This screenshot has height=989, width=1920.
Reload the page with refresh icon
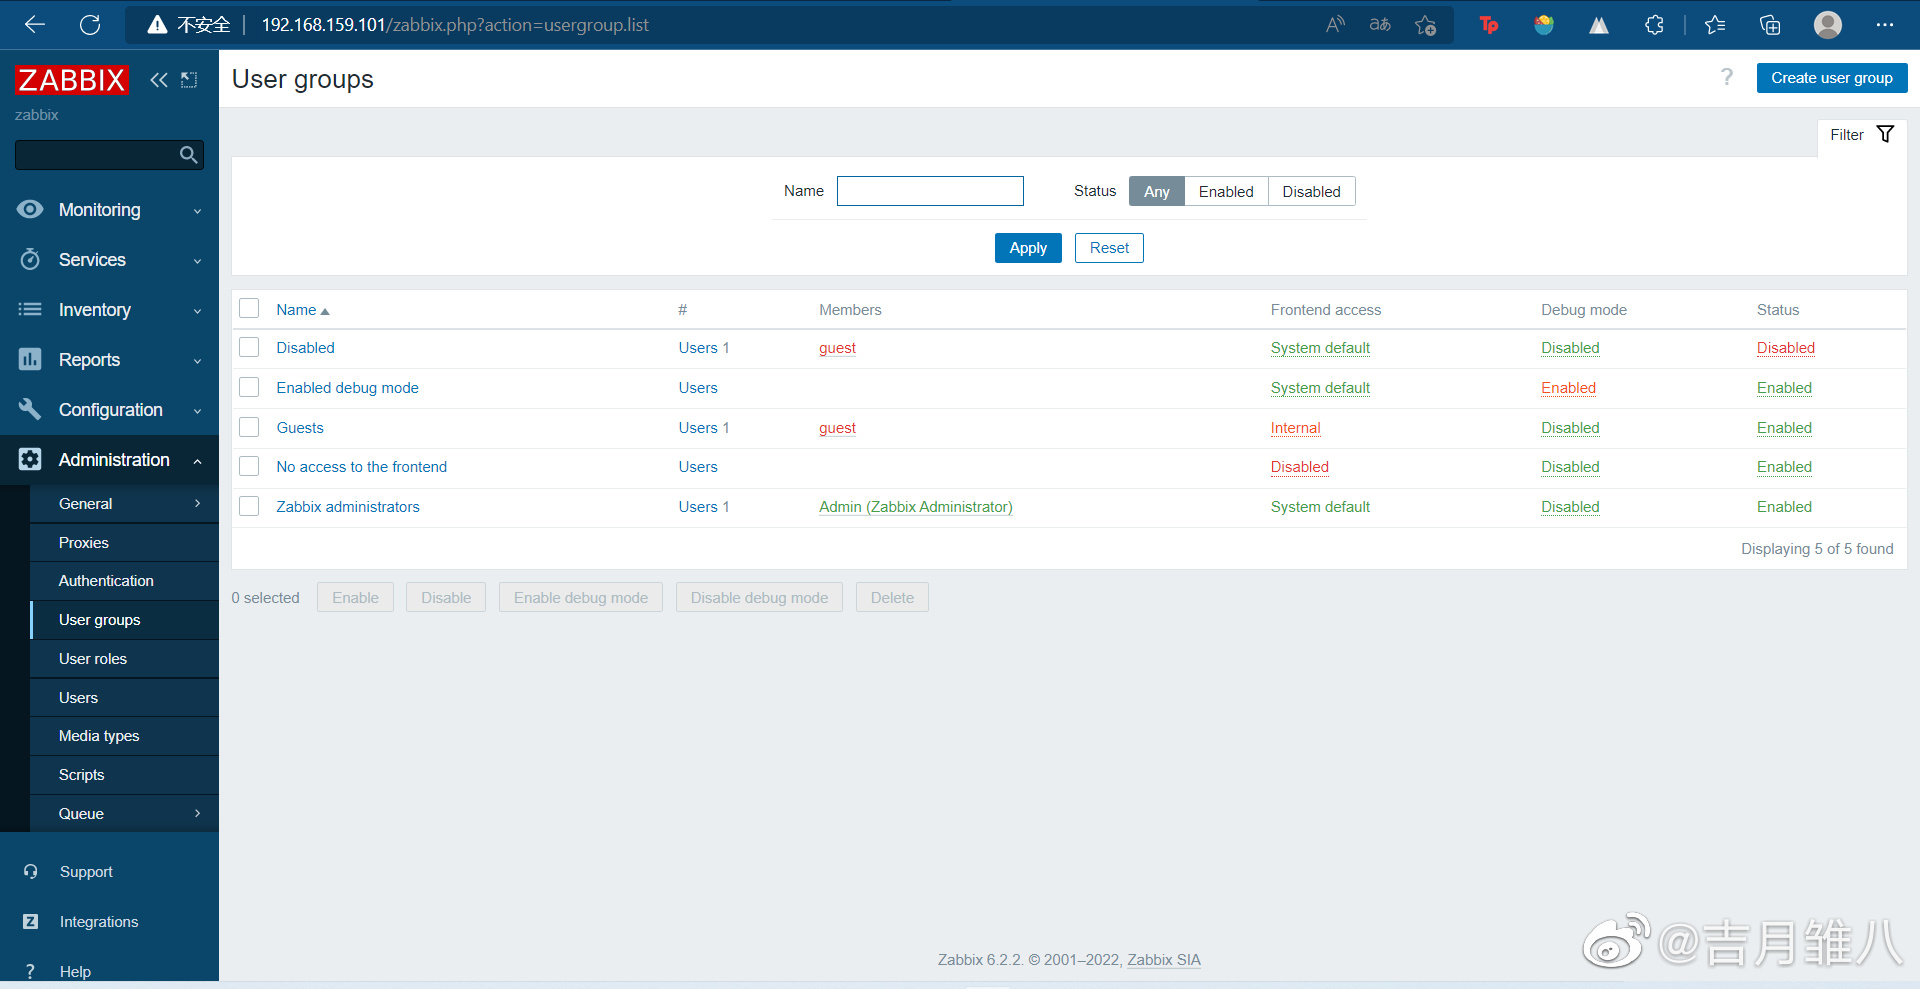90,25
